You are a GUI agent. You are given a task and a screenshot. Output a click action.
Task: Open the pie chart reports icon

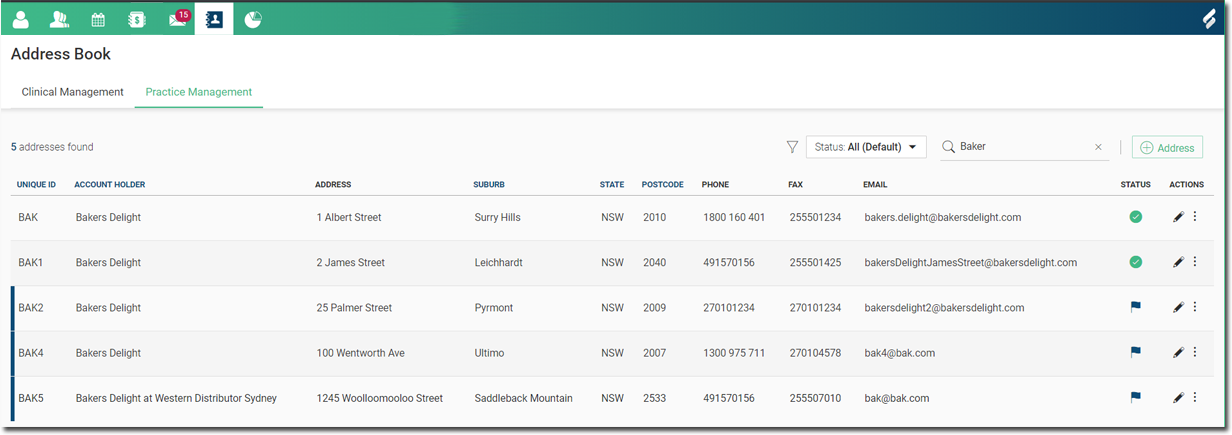coord(253,19)
